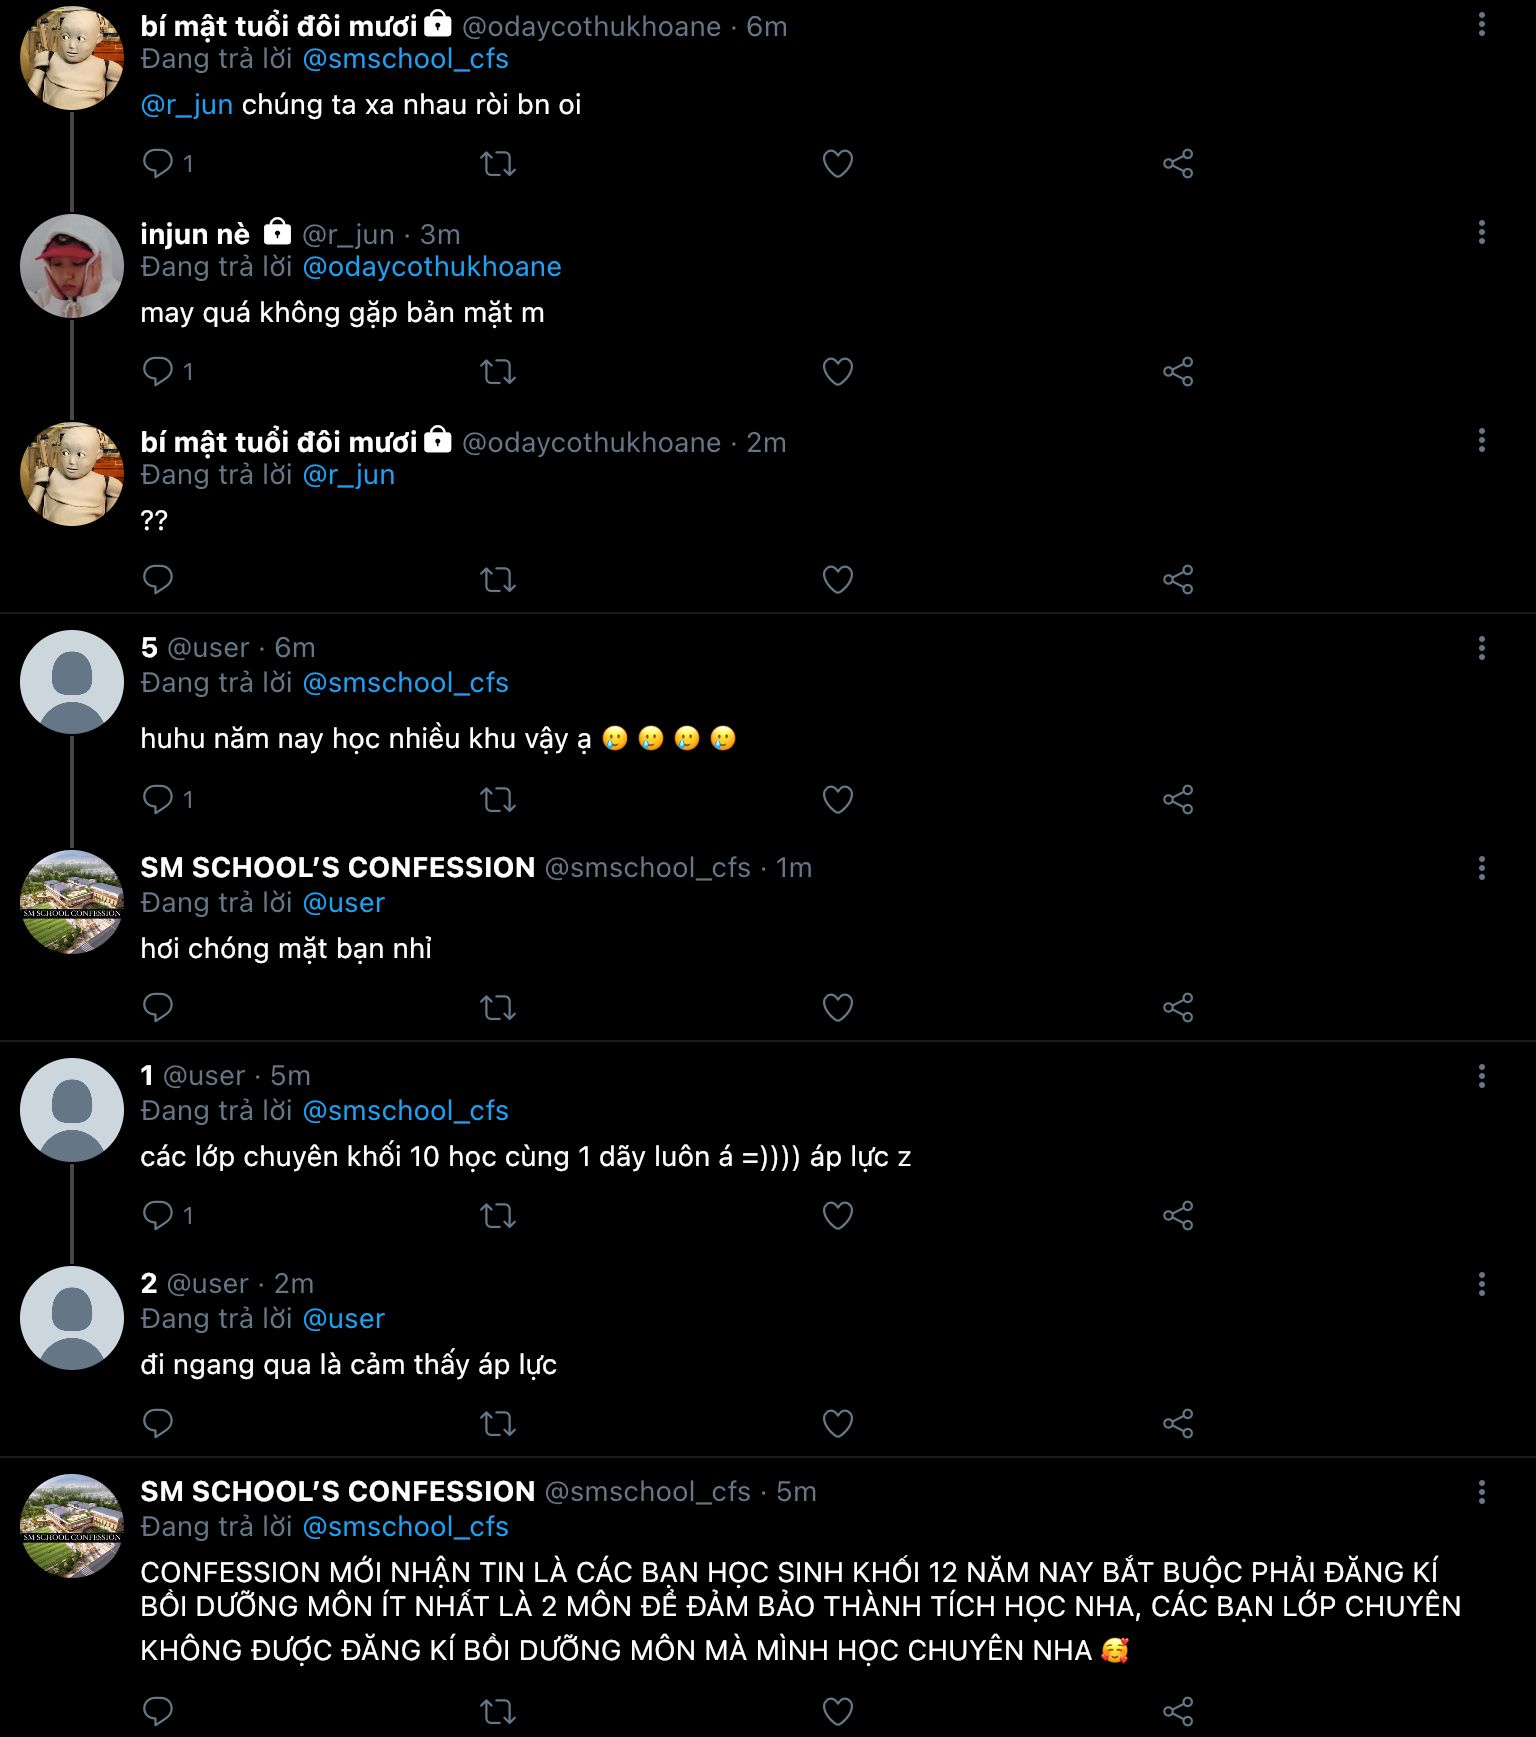Screen dimensions: 1536x1737
Task: Retweet injun nè's "may quá" reply
Action: pos(497,371)
